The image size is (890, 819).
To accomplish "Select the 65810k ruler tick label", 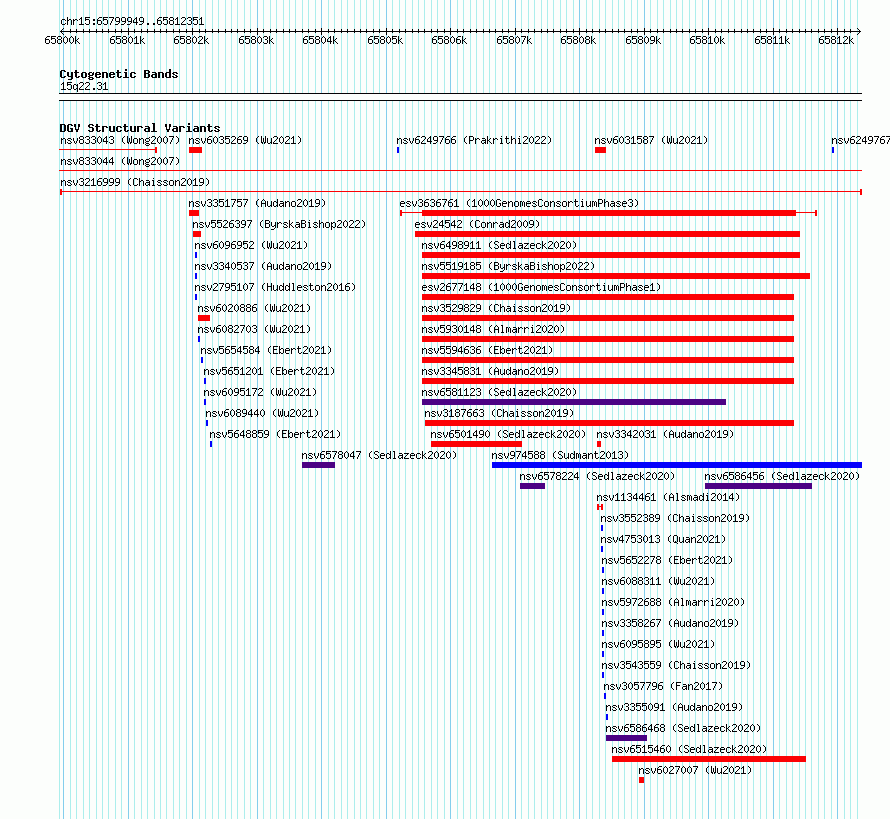I will tap(707, 40).
